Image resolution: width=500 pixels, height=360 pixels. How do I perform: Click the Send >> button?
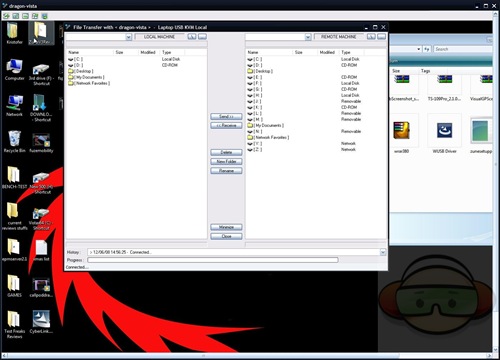[226, 116]
